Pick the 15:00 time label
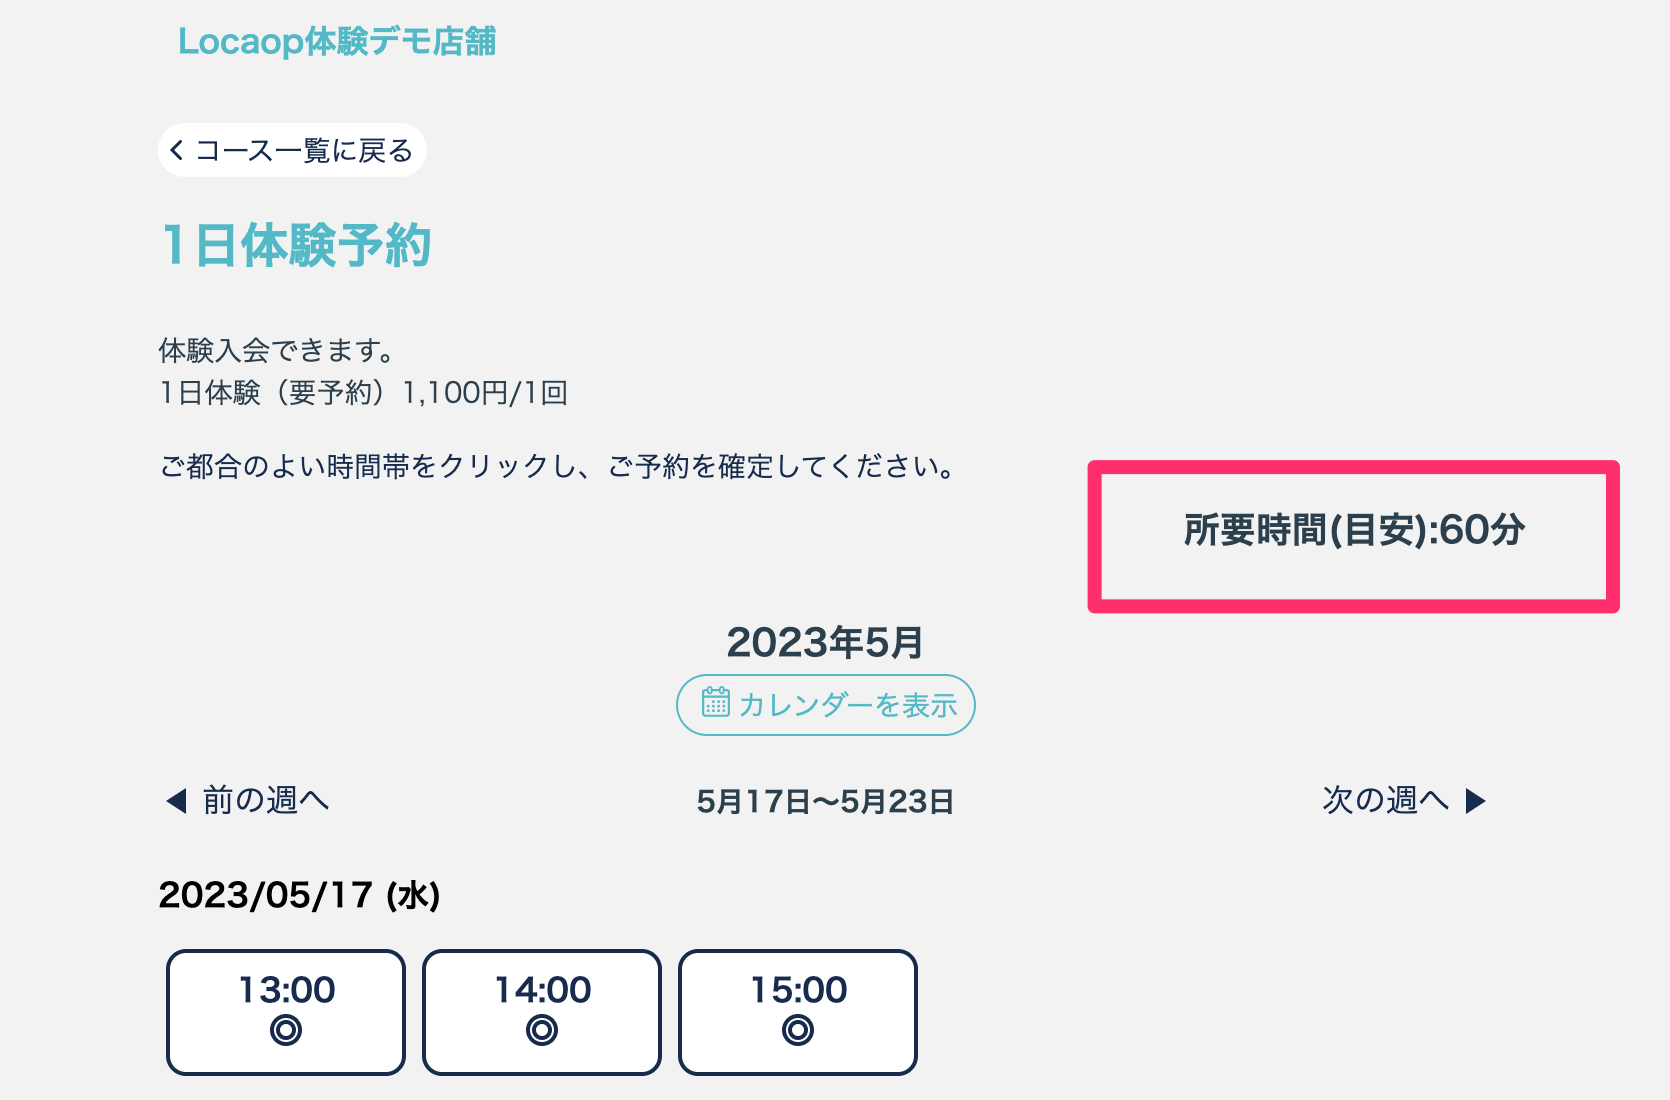 pos(799,990)
